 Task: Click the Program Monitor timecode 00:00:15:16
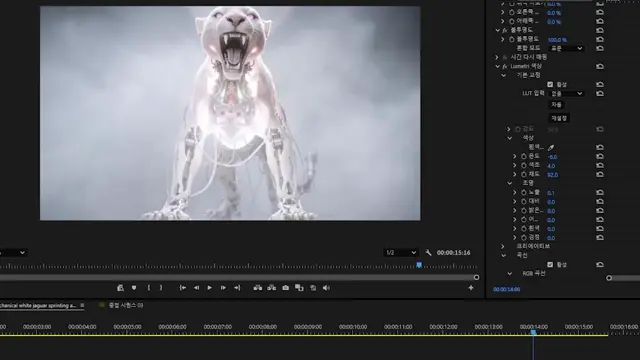tap(453, 253)
